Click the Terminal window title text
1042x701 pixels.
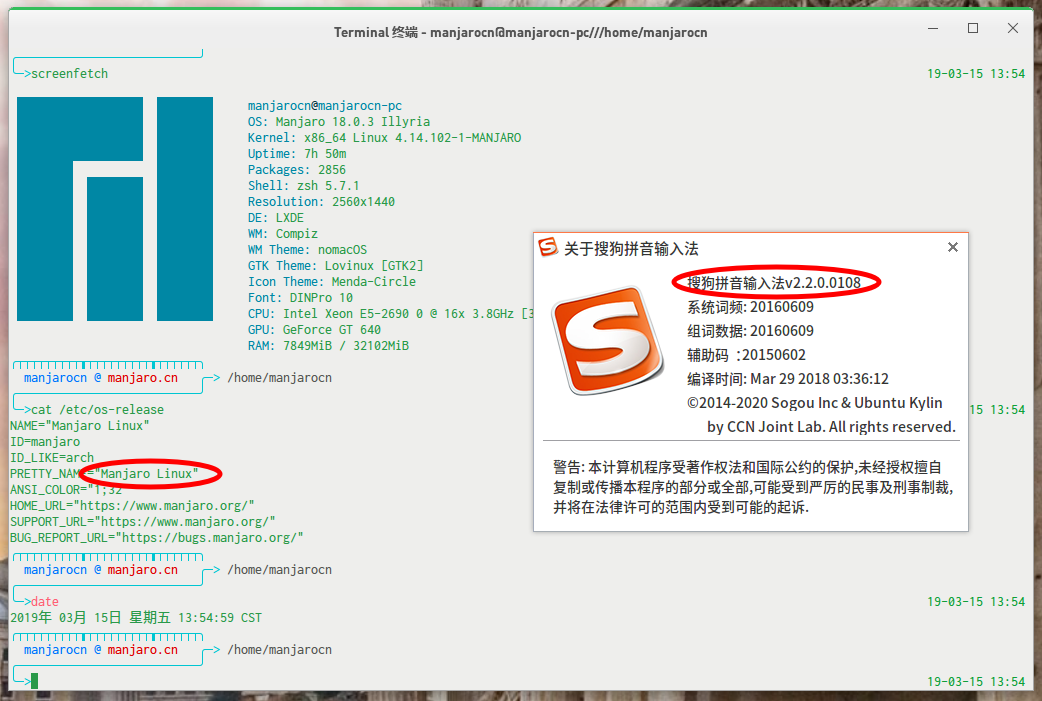point(520,32)
